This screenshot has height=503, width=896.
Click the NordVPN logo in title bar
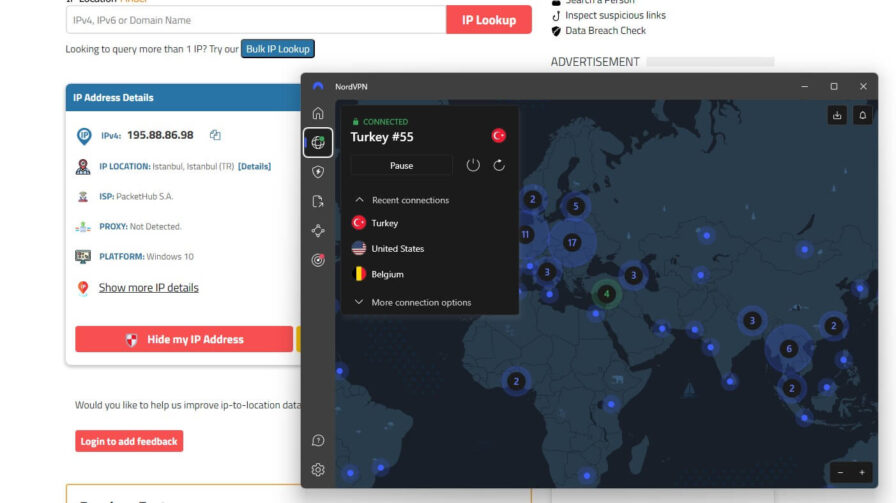coord(318,86)
